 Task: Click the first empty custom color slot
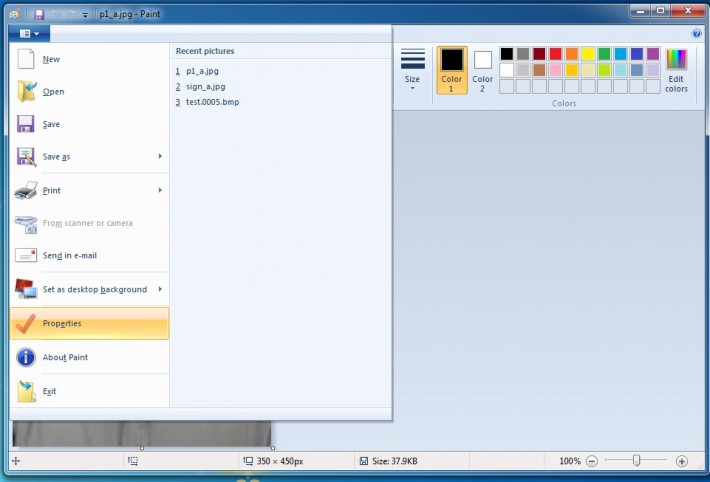[507, 87]
